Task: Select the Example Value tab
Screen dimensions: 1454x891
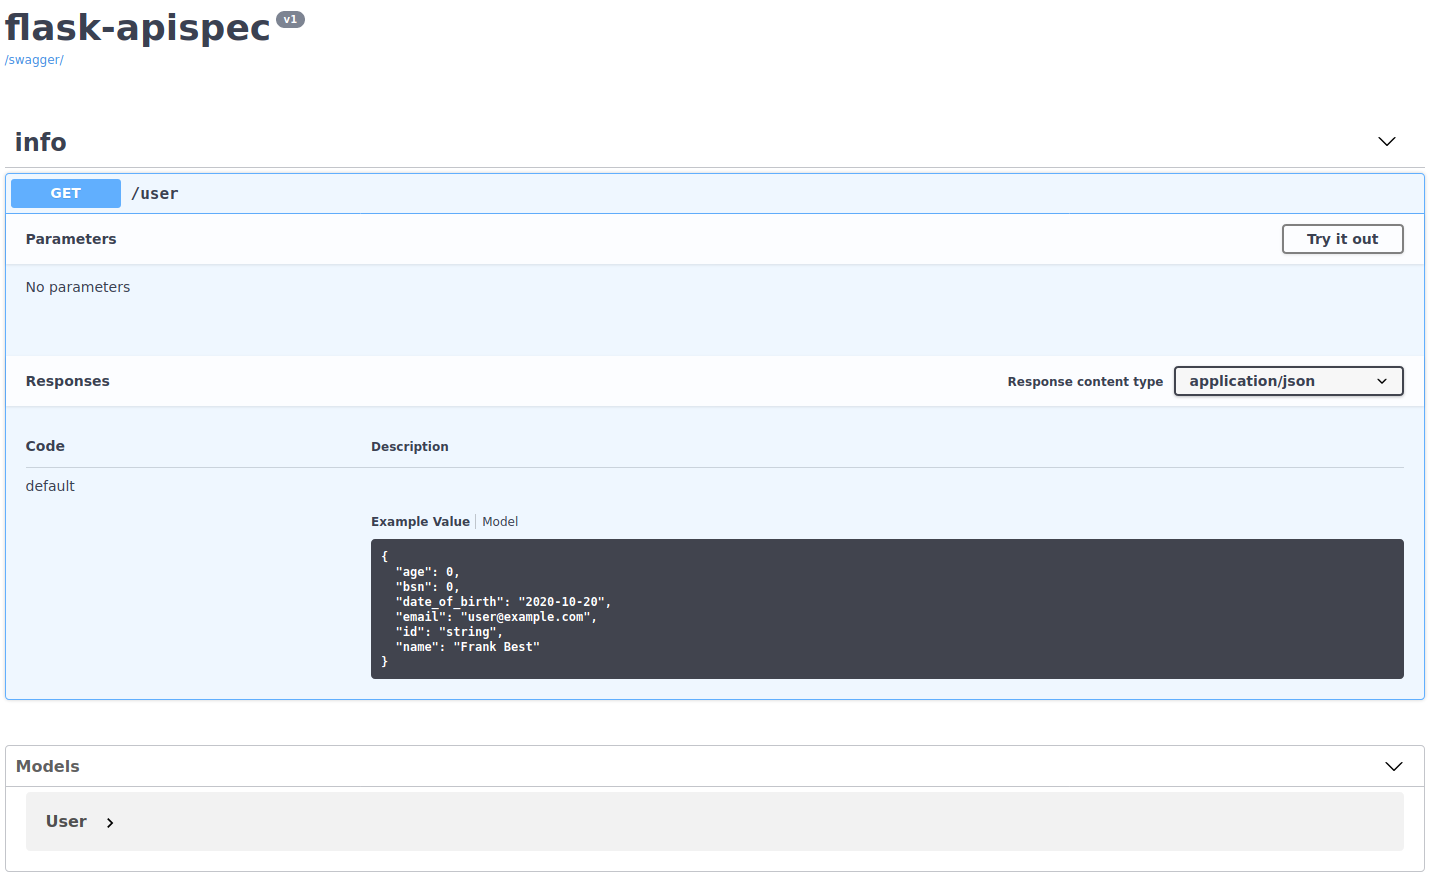Action: click(420, 522)
